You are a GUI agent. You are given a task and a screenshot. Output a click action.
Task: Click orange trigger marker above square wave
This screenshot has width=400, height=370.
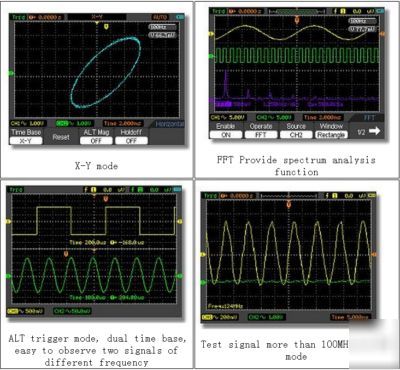pyautogui.click(x=105, y=199)
